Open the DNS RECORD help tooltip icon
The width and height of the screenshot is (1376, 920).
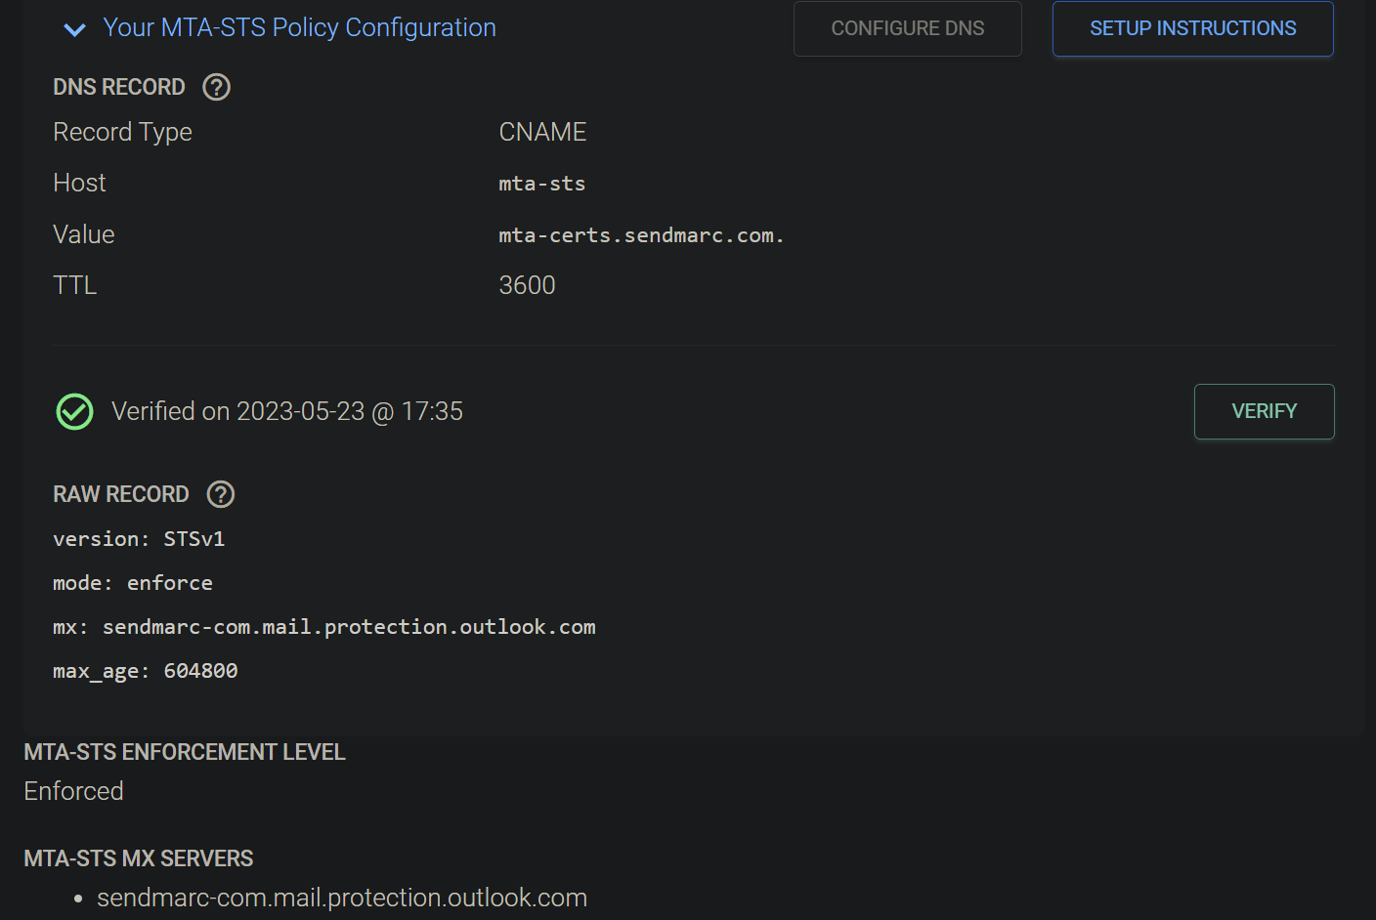[x=215, y=87]
